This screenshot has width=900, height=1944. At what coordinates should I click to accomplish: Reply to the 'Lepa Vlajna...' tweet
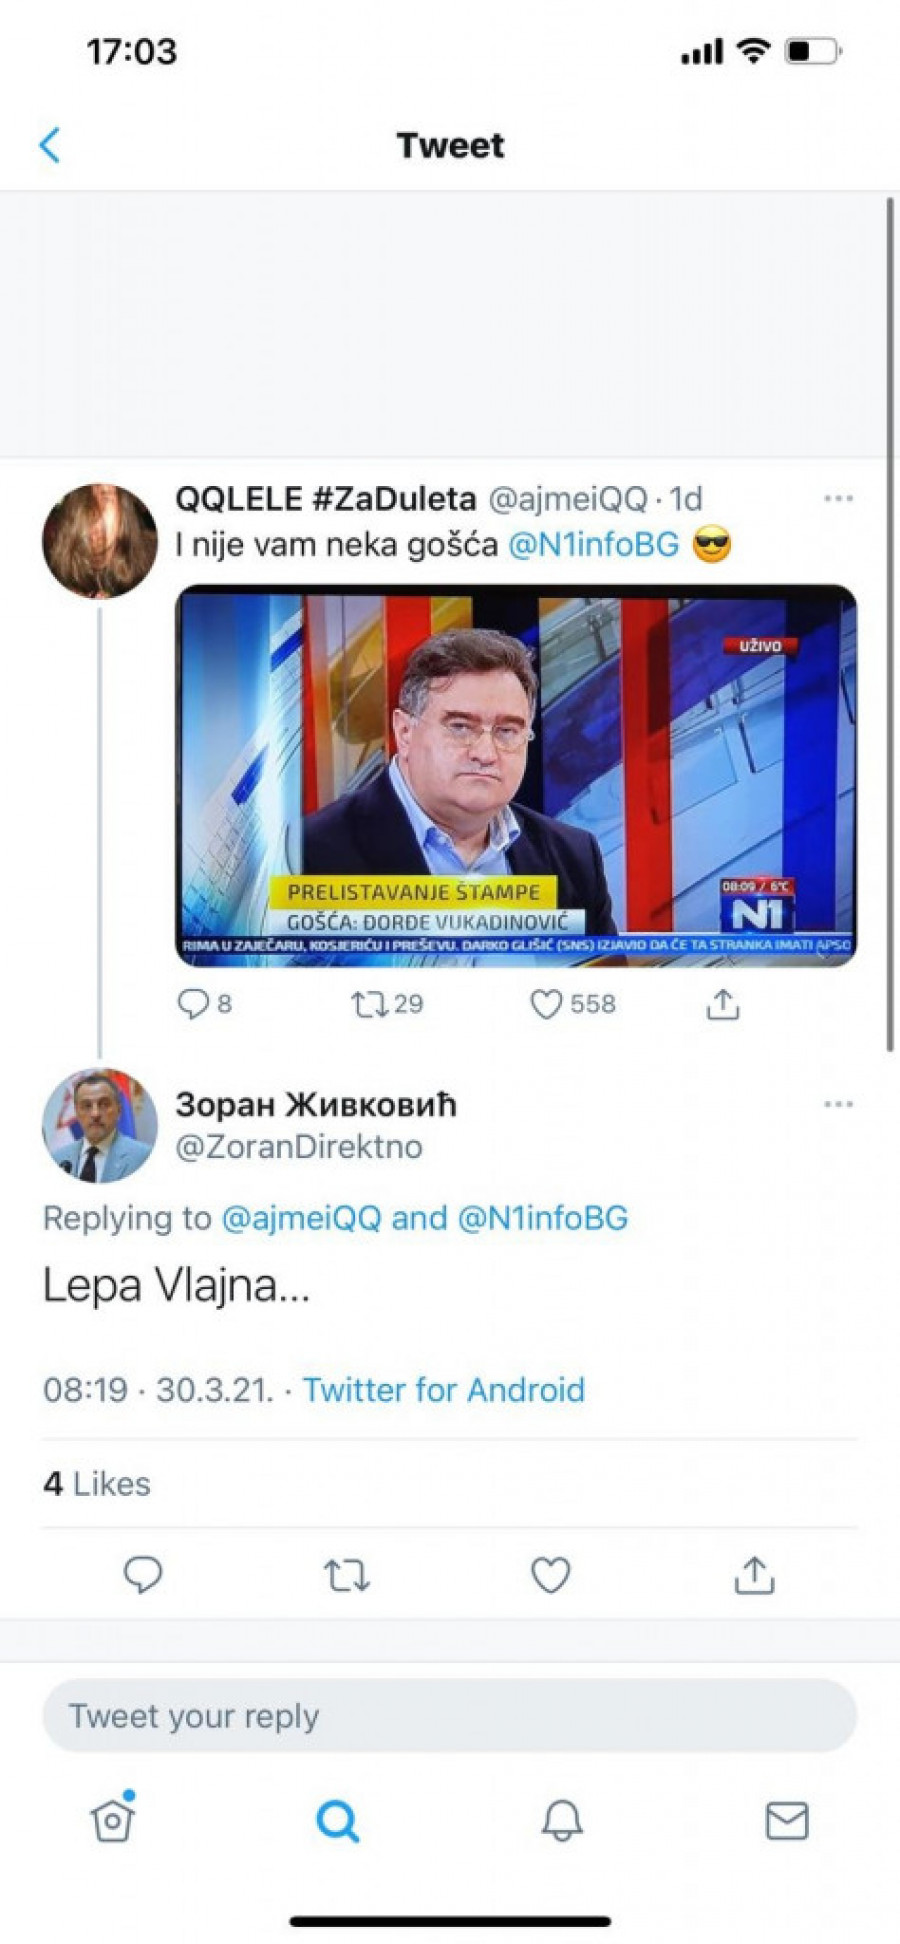[143, 1575]
